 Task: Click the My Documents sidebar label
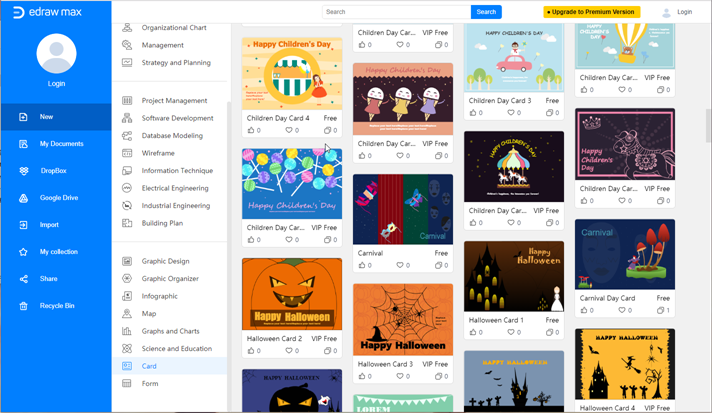tap(61, 144)
